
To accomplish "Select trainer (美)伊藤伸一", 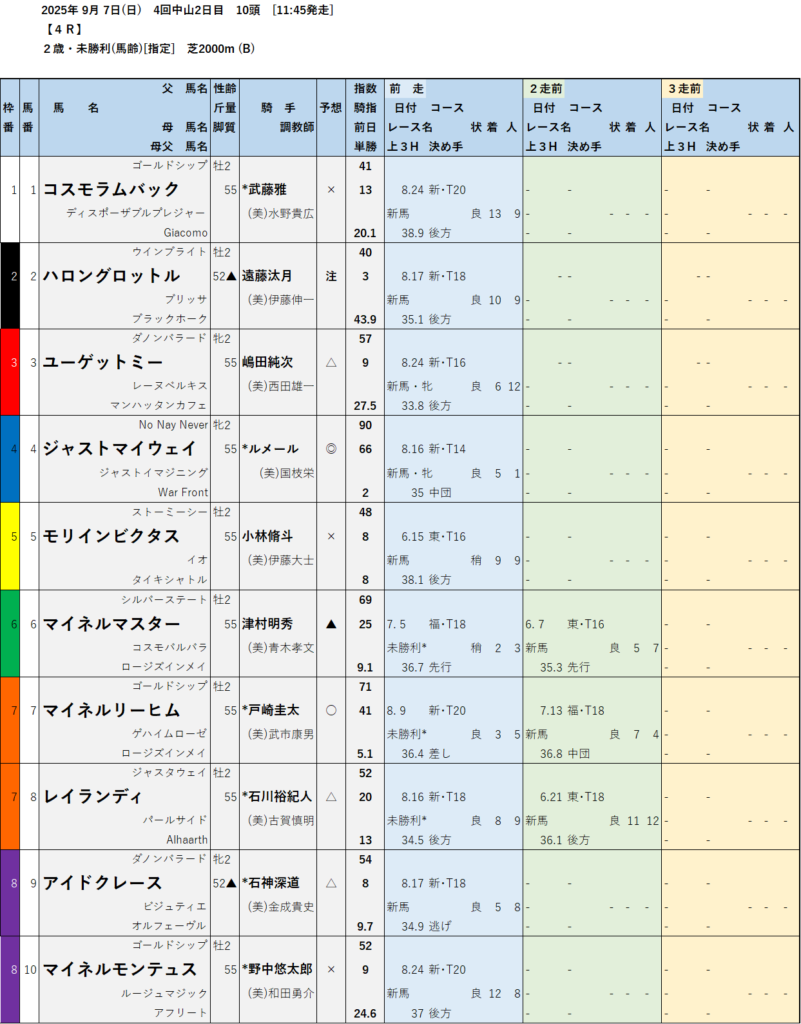I will tap(281, 300).
